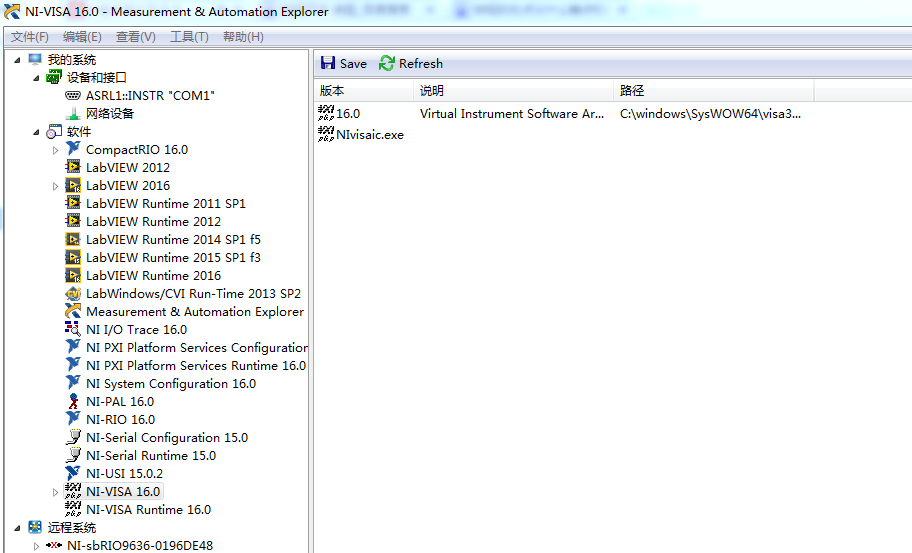Viewport: 912px width, 553px height.
Task: Expand the LabVIEW 2016 node
Action: pyautogui.click(x=55, y=186)
